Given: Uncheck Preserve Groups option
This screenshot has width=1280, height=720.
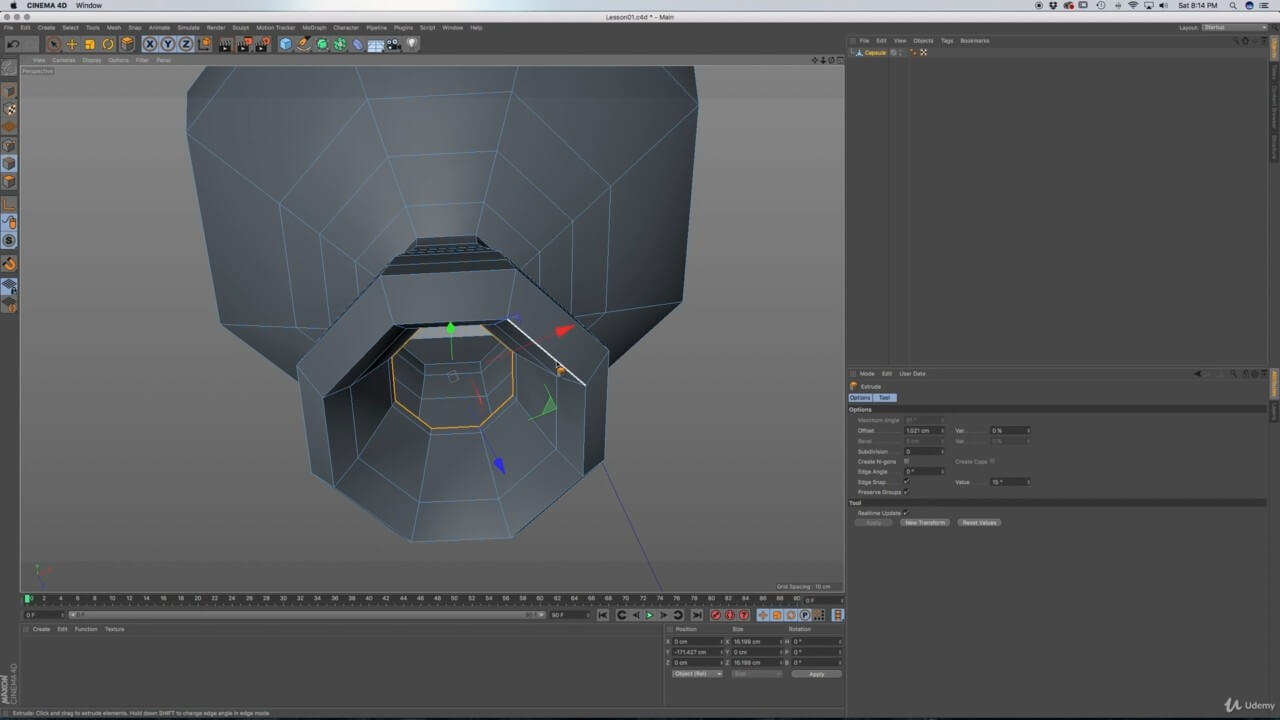Looking at the screenshot, I should [906, 492].
